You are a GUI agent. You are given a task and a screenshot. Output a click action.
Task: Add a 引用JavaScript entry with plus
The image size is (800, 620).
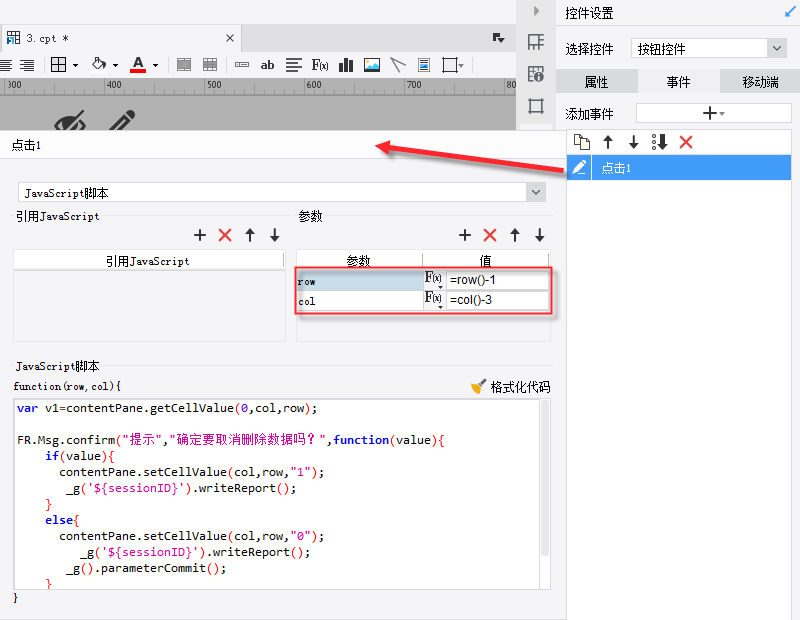[x=200, y=235]
